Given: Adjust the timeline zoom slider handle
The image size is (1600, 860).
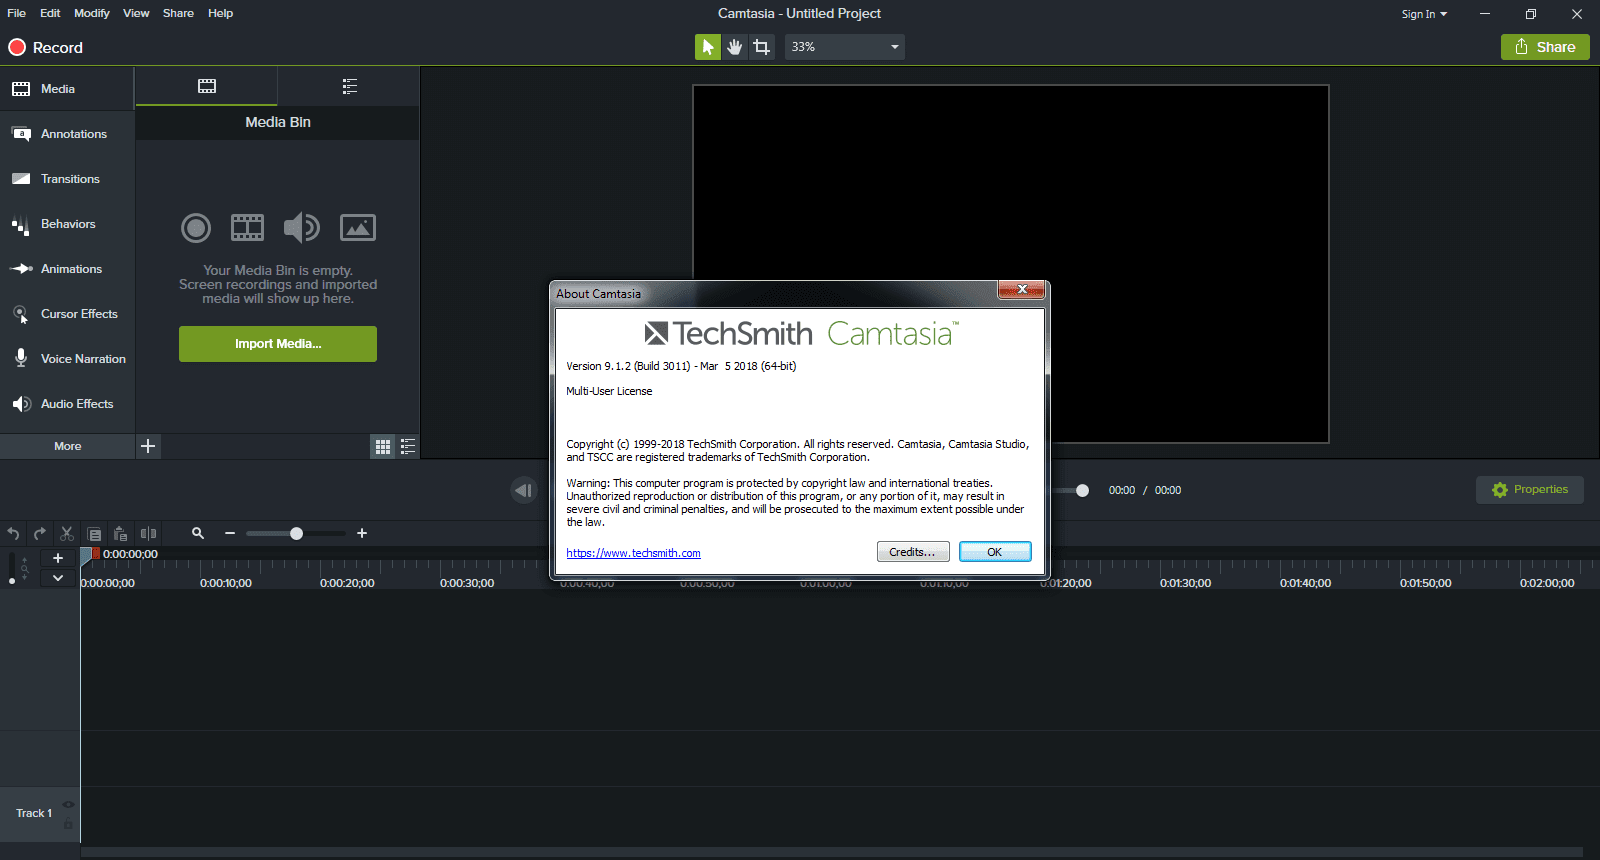Looking at the screenshot, I should pyautogui.click(x=296, y=534).
